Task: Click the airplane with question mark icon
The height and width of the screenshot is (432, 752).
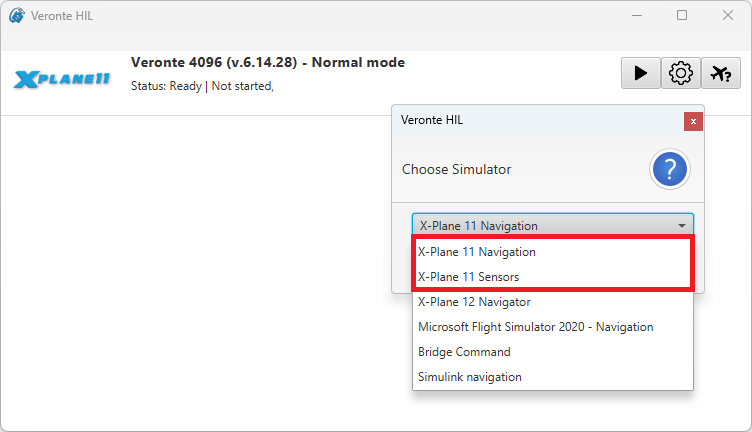Action: 720,73
